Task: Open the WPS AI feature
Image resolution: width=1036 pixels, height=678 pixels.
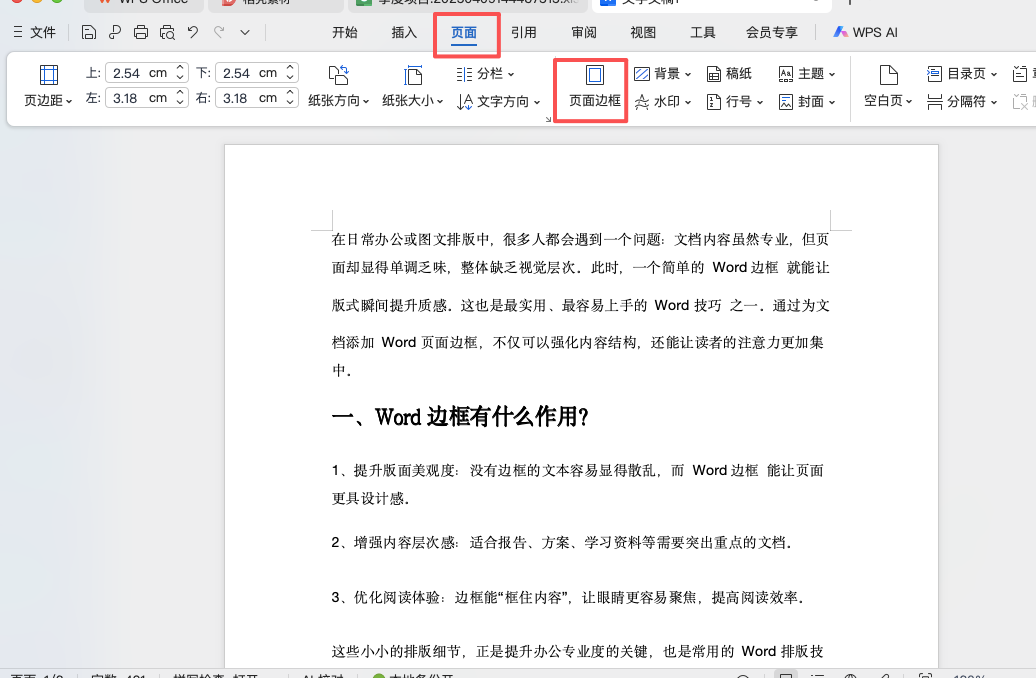Action: tap(864, 32)
